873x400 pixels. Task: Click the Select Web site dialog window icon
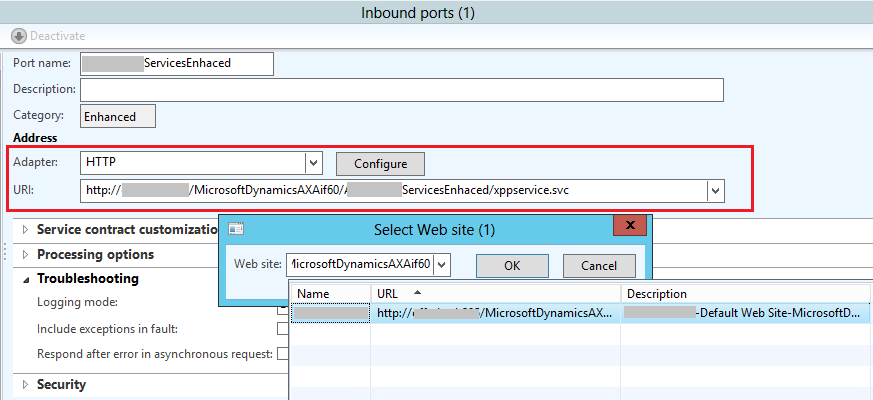coord(234,229)
